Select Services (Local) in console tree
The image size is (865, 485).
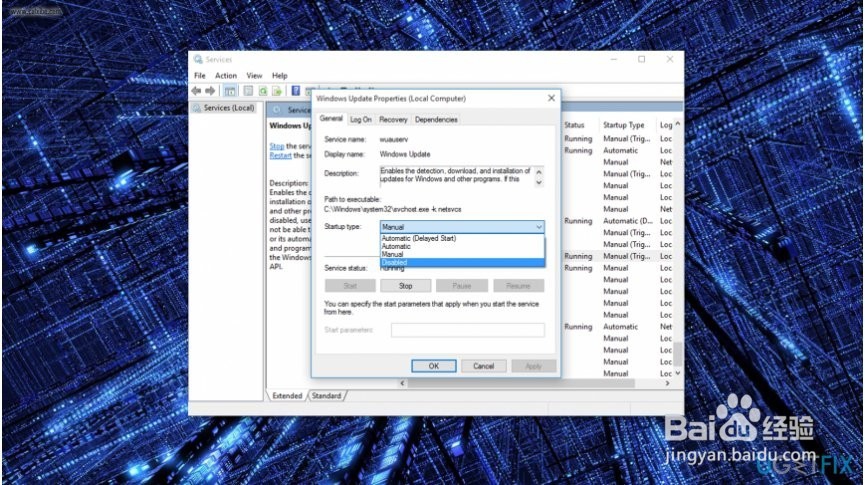pos(228,108)
